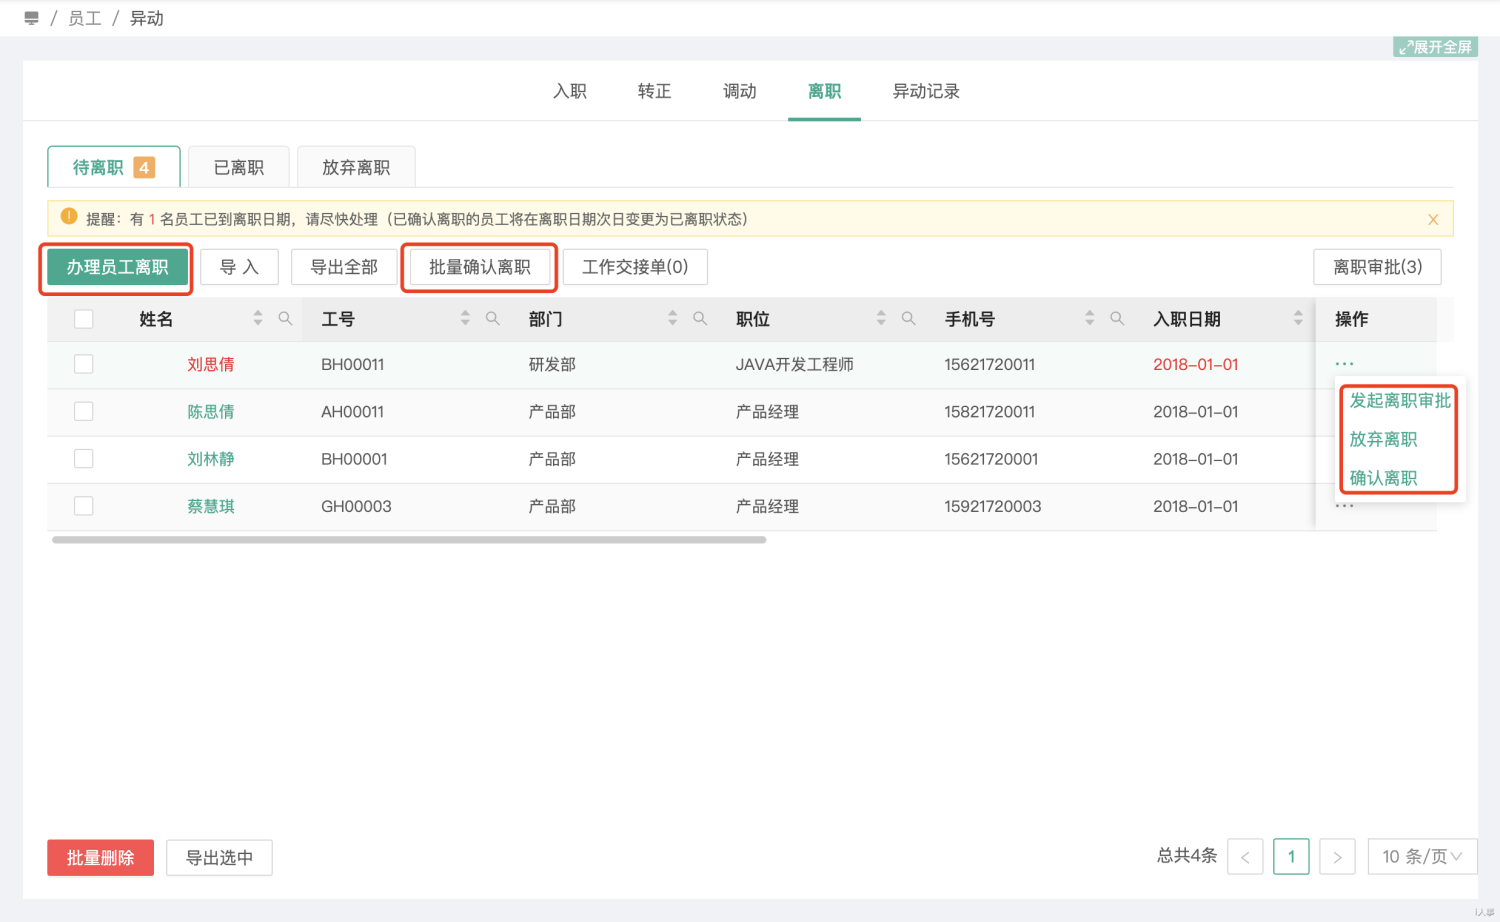This screenshot has height=922, width=1500.
Task: Switch to the 转正 tab
Action: (655, 91)
